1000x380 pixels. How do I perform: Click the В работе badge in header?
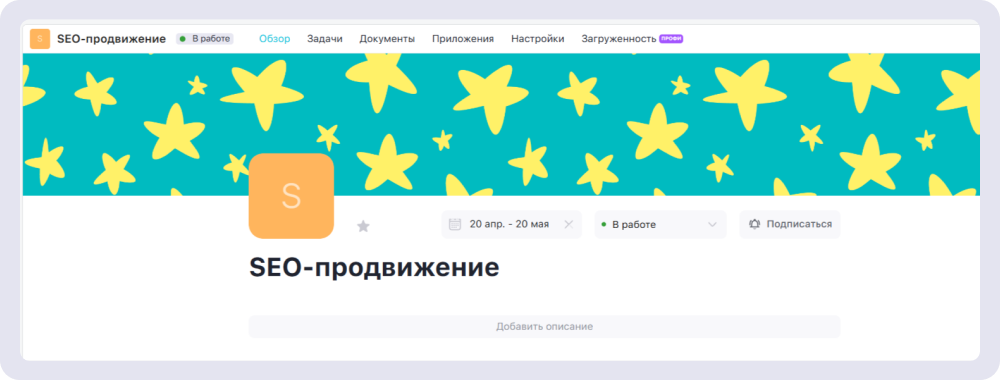pyautogui.click(x=205, y=39)
